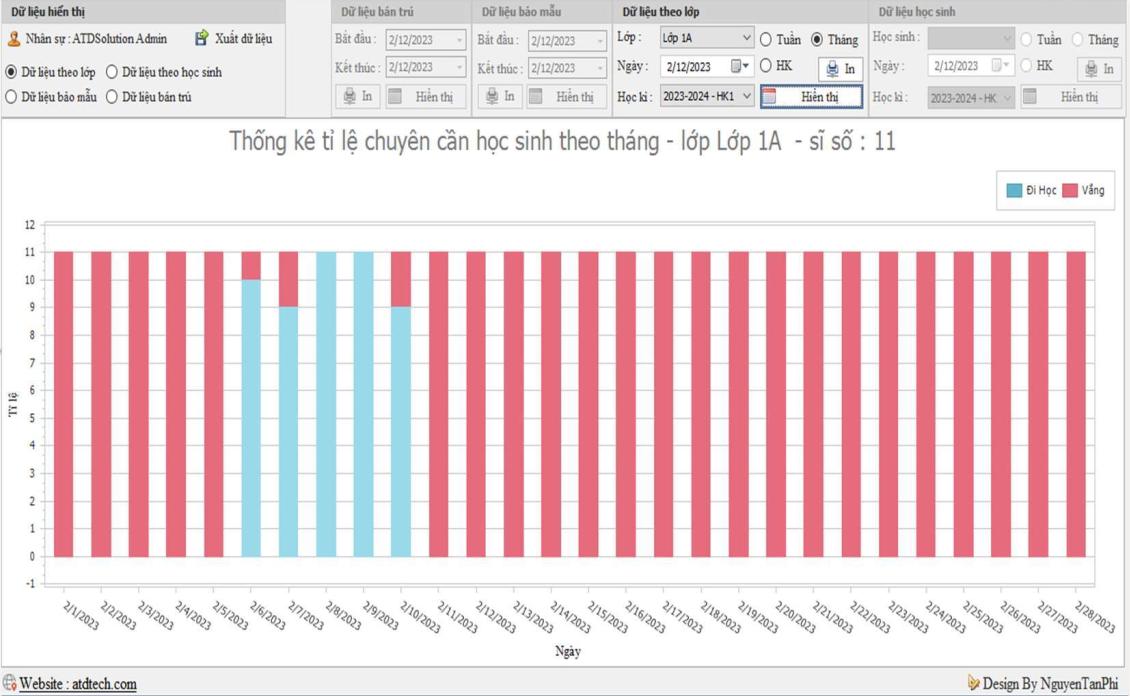Click the export data icon (Xuất dữ liệu)
The height and width of the screenshot is (696, 1130).
click(201, 38)
